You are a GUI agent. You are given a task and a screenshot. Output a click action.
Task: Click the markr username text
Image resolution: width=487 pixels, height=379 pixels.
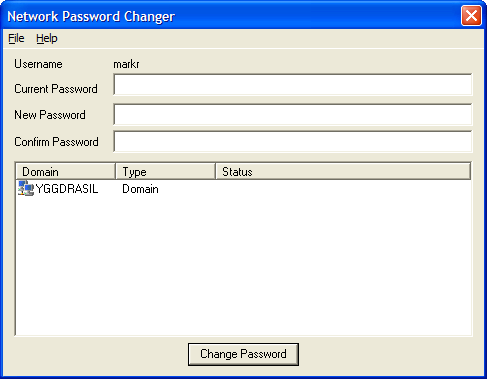click(126, 64)
